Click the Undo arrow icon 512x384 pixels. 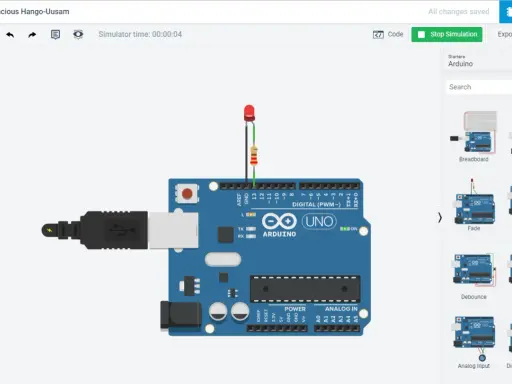click(10, 35)
